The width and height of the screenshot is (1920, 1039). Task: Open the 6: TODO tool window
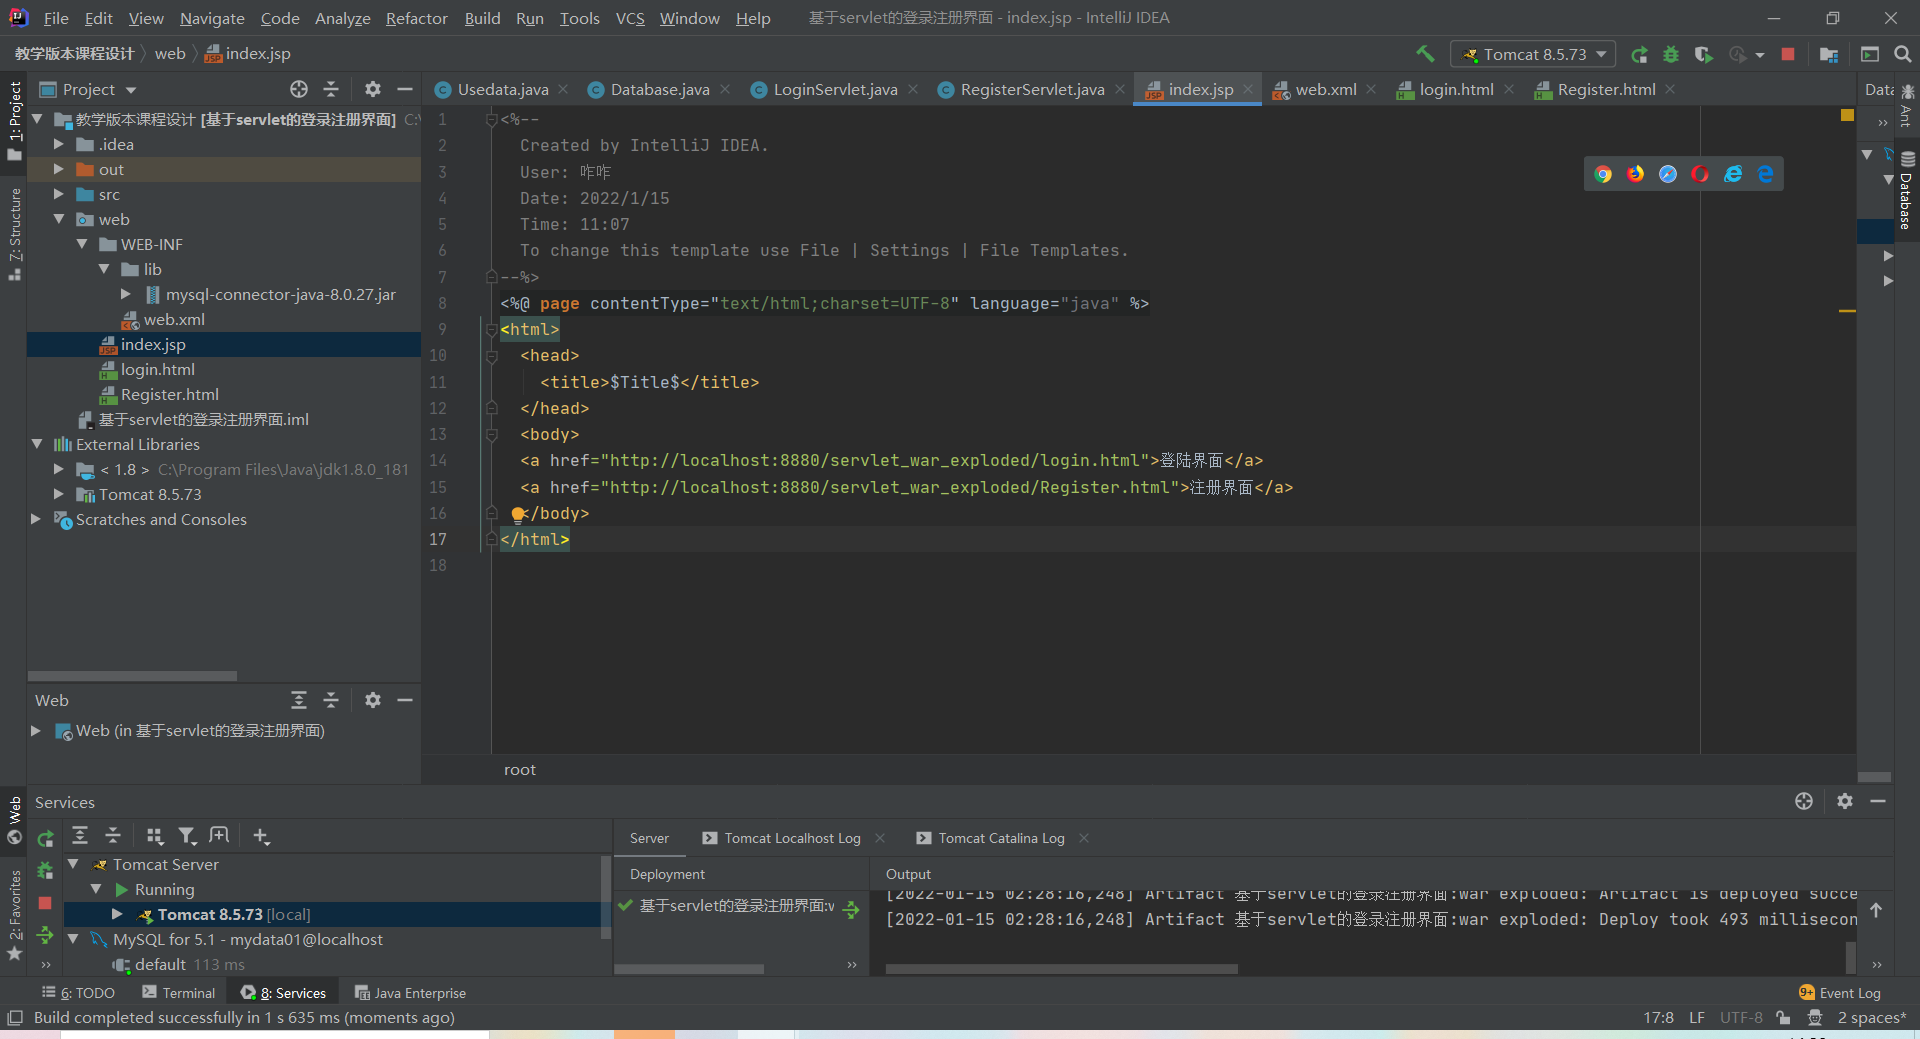(x=79, y=993)
